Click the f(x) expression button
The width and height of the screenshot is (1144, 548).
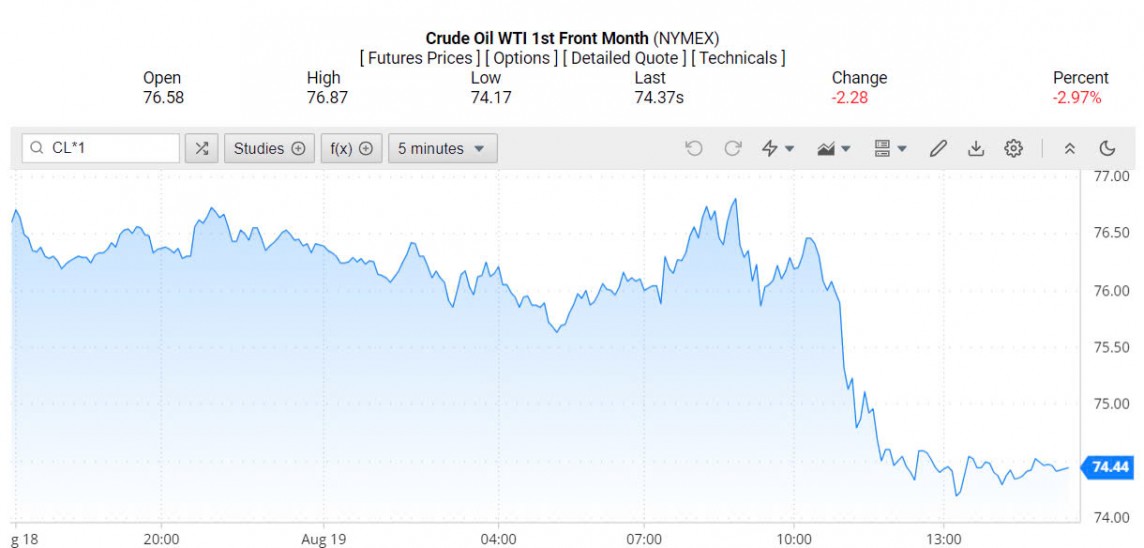coord(351,149)
